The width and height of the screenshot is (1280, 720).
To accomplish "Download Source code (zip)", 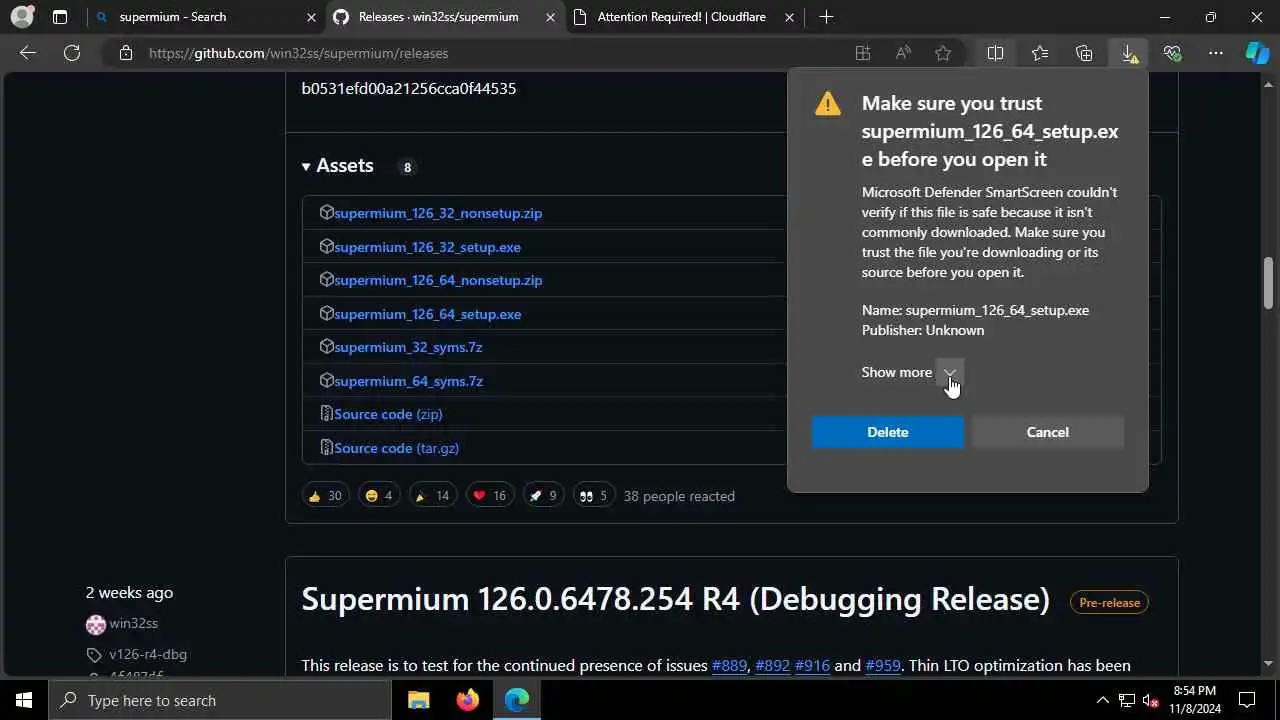I will 388,414.
